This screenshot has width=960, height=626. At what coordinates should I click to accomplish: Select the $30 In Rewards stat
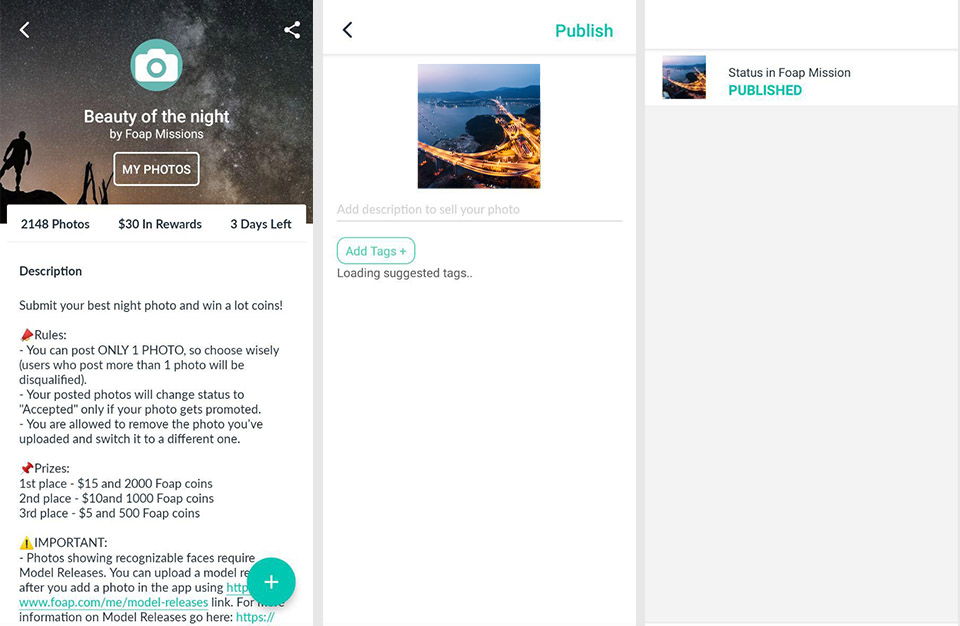coord(160,224)
